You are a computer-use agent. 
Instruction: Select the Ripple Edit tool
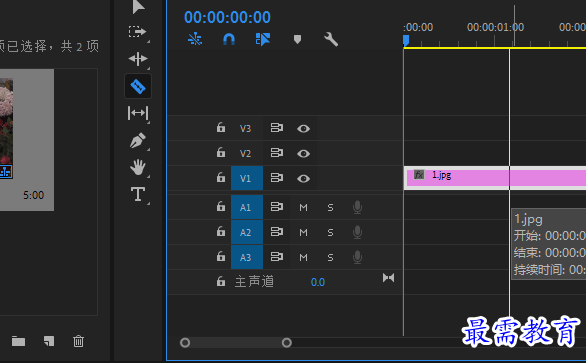[x=138, y=59]
